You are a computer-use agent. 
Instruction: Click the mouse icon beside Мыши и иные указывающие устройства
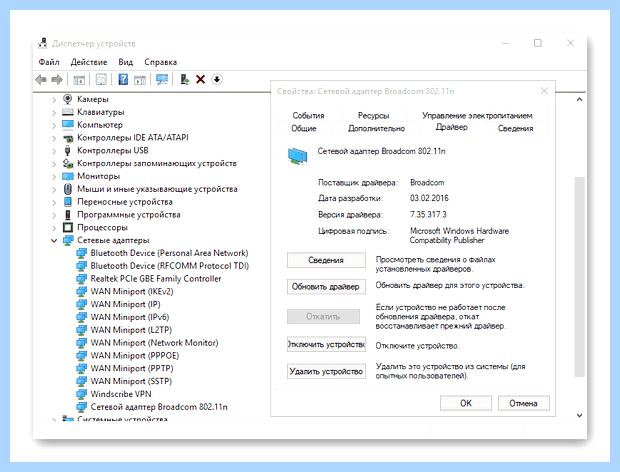(68, 189)
